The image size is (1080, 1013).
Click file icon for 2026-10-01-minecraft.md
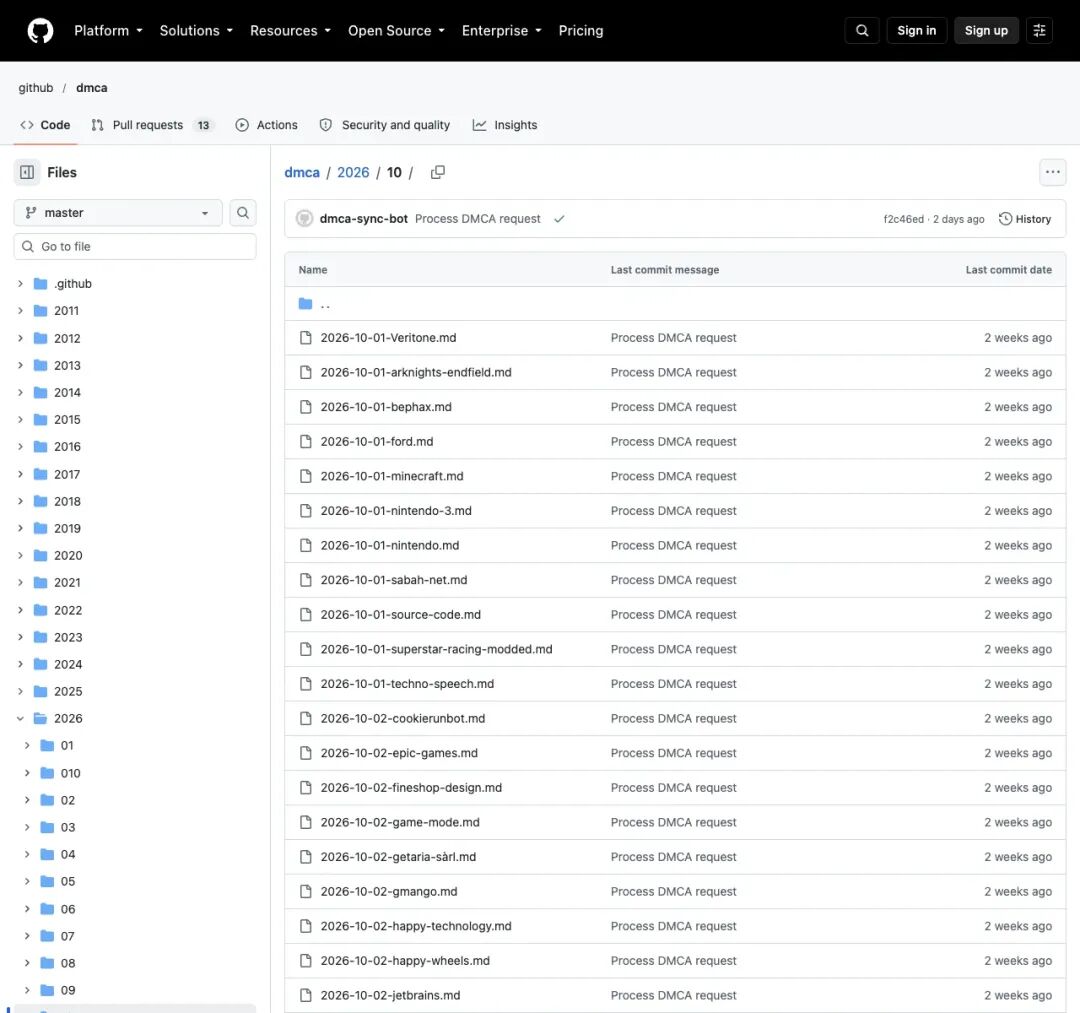click(x=306, y=477)
